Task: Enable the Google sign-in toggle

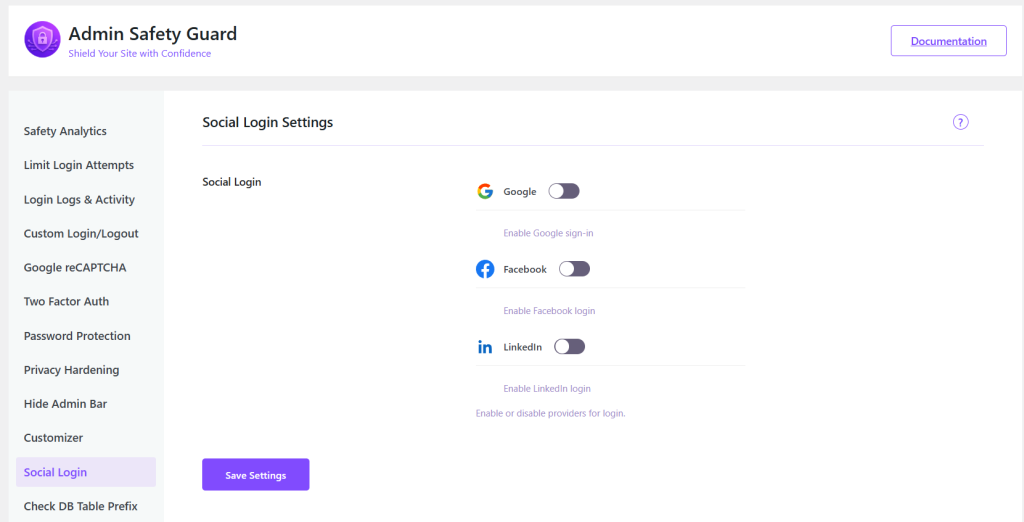Action: pyautogui.click(x=564, y=191)
